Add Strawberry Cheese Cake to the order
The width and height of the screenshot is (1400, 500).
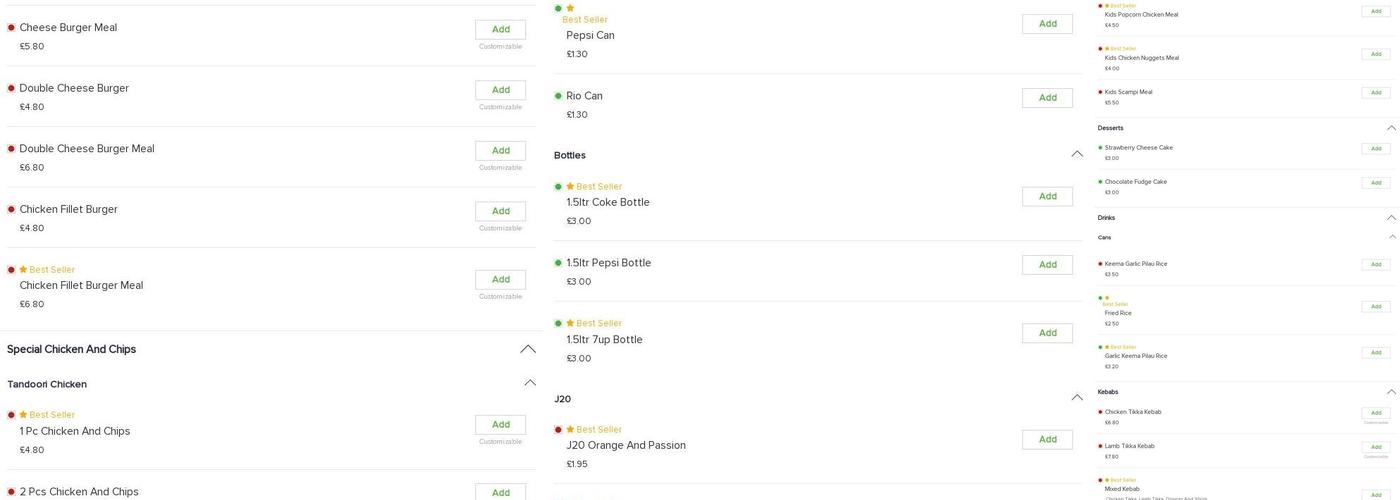[x=1375, y=149]
